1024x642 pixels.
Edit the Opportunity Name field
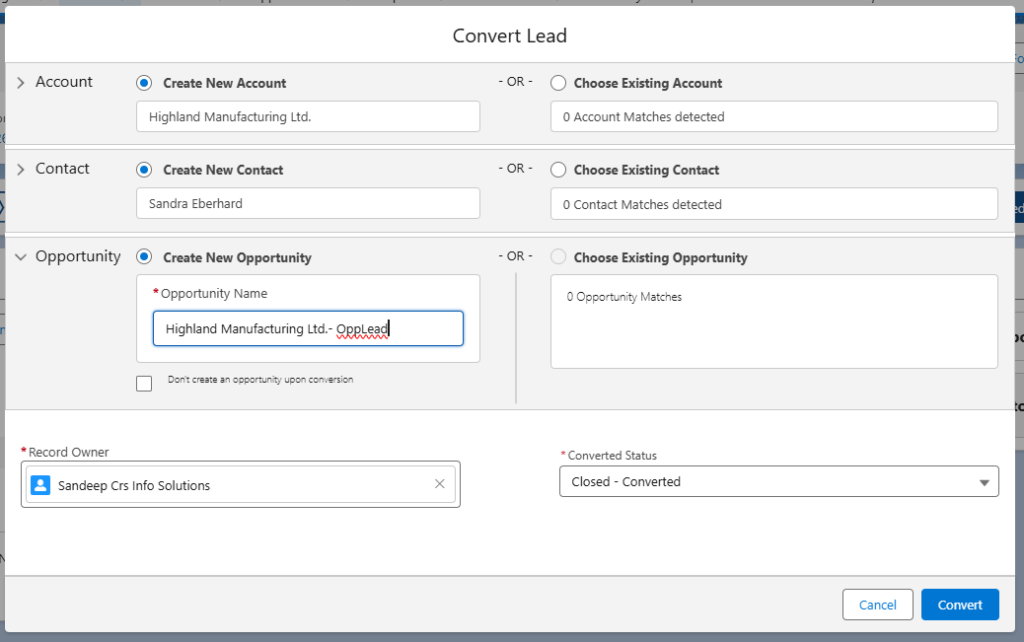tap(307, 328)
